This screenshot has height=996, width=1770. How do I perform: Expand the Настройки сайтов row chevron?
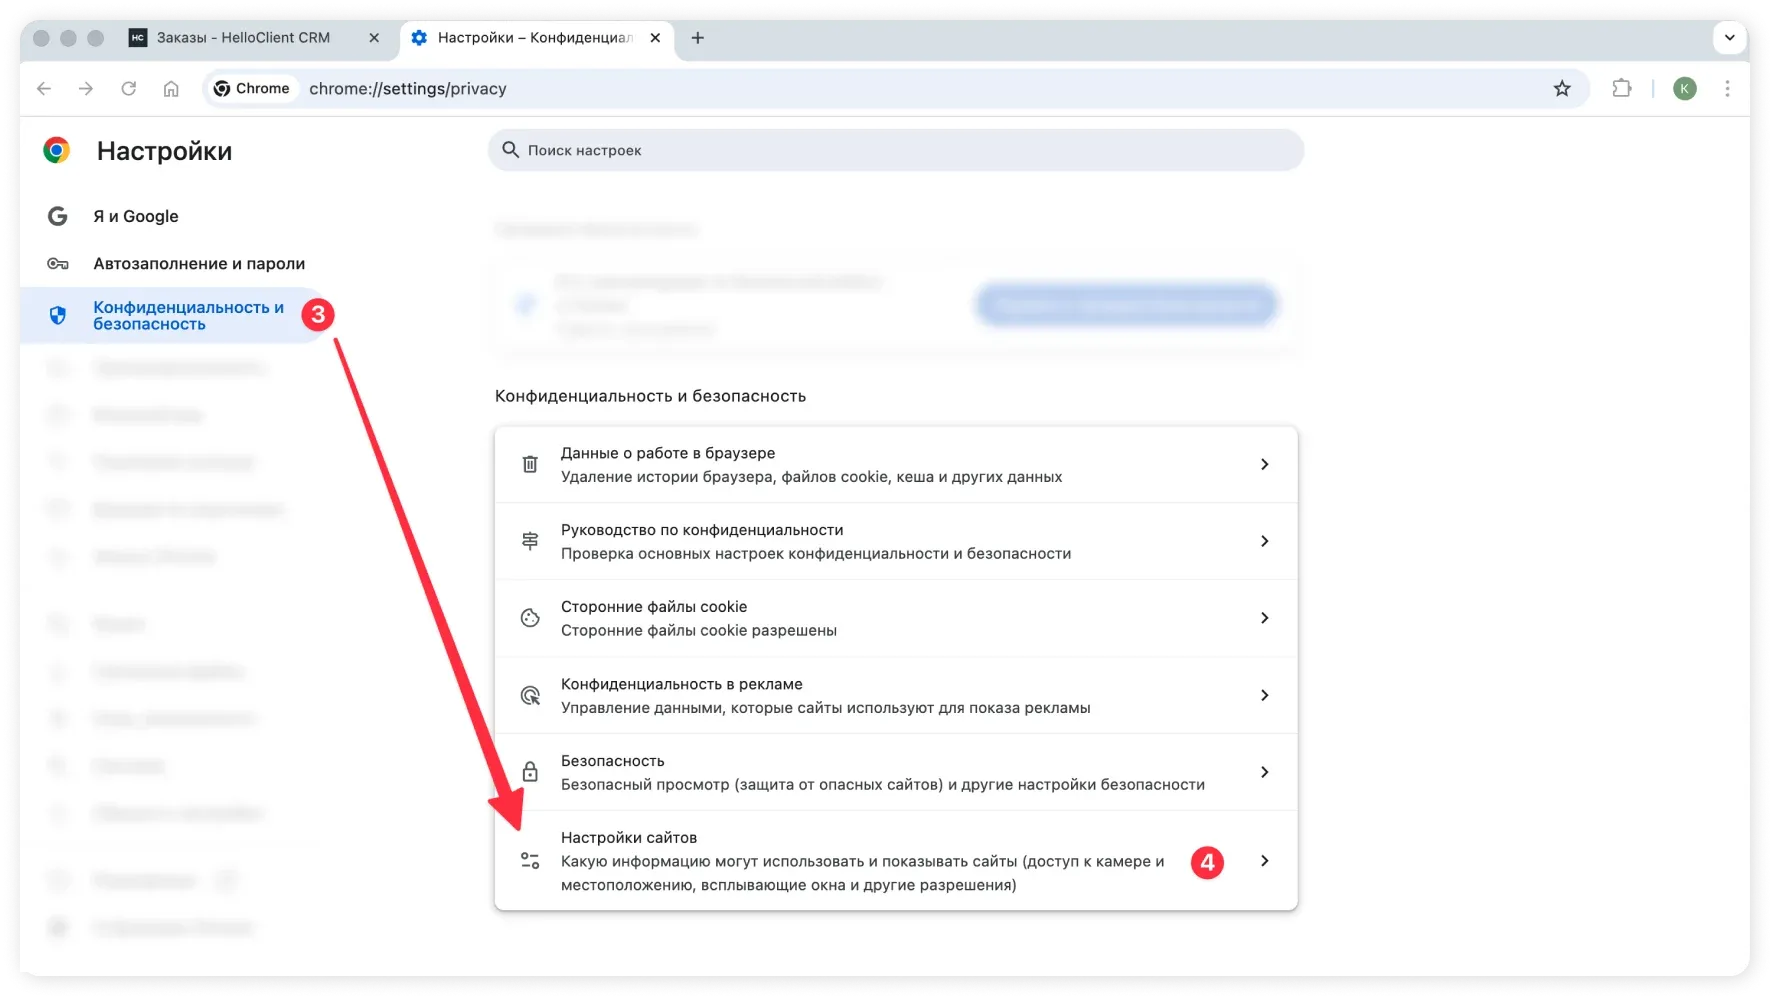[1264, 860]
